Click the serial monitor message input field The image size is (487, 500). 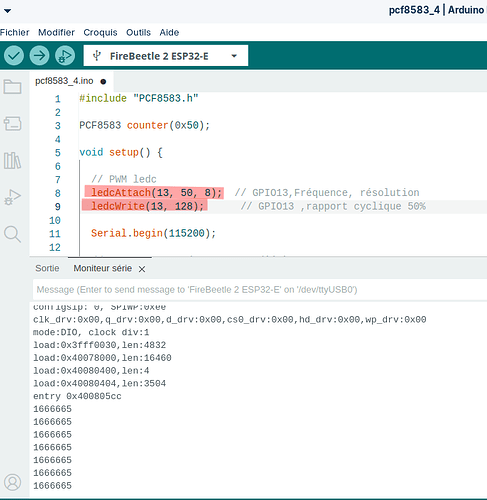pos(260,290)
